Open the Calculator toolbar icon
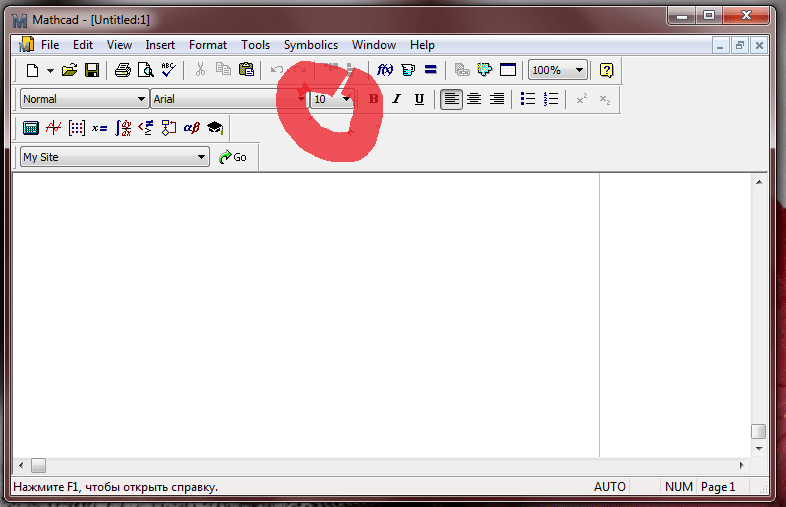Viewport: 786px width, 507px height. click(x=31, y=128)
